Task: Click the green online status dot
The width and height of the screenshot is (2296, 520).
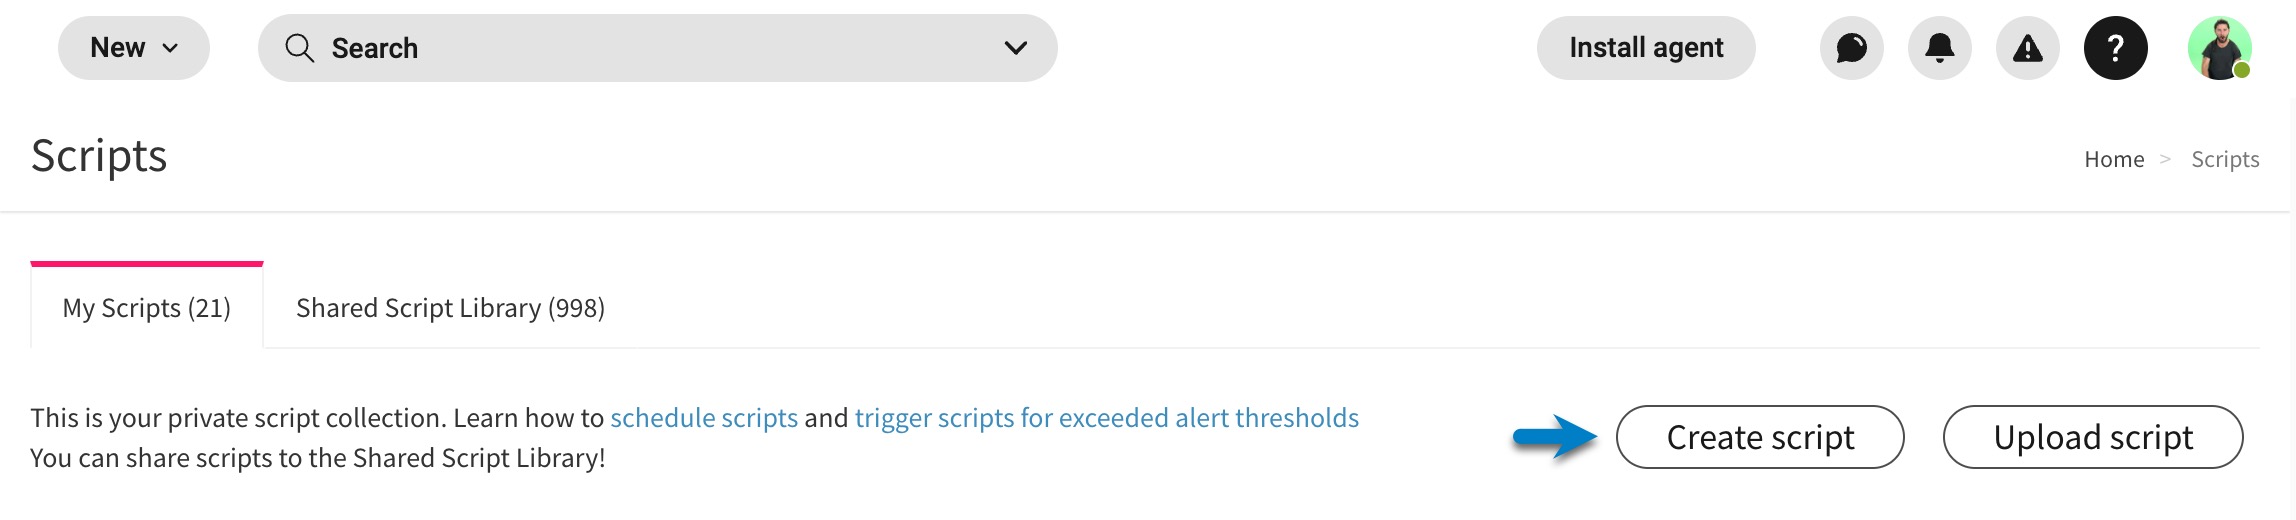Action: (2242, 70)
